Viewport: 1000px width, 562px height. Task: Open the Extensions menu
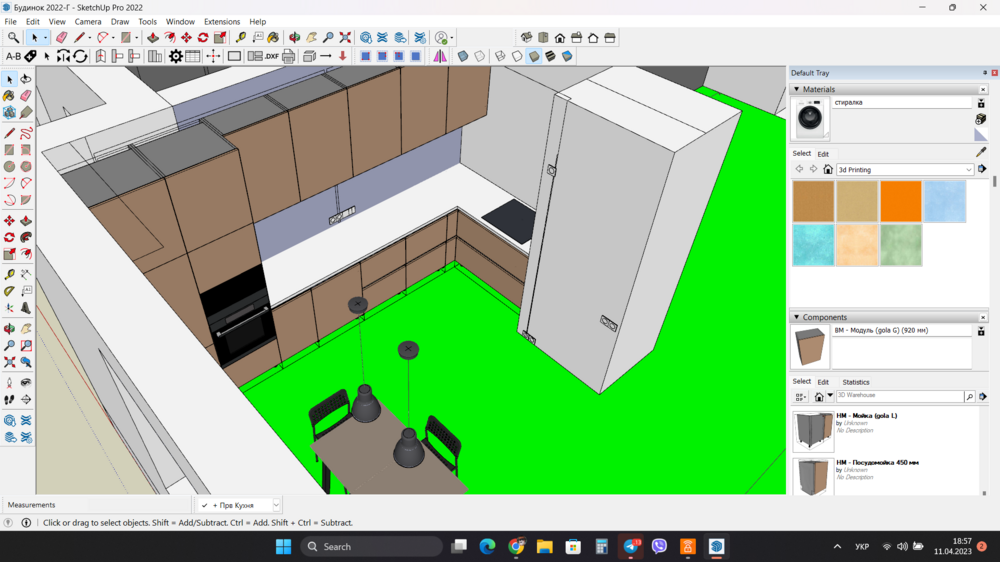(x=221, y=21)
